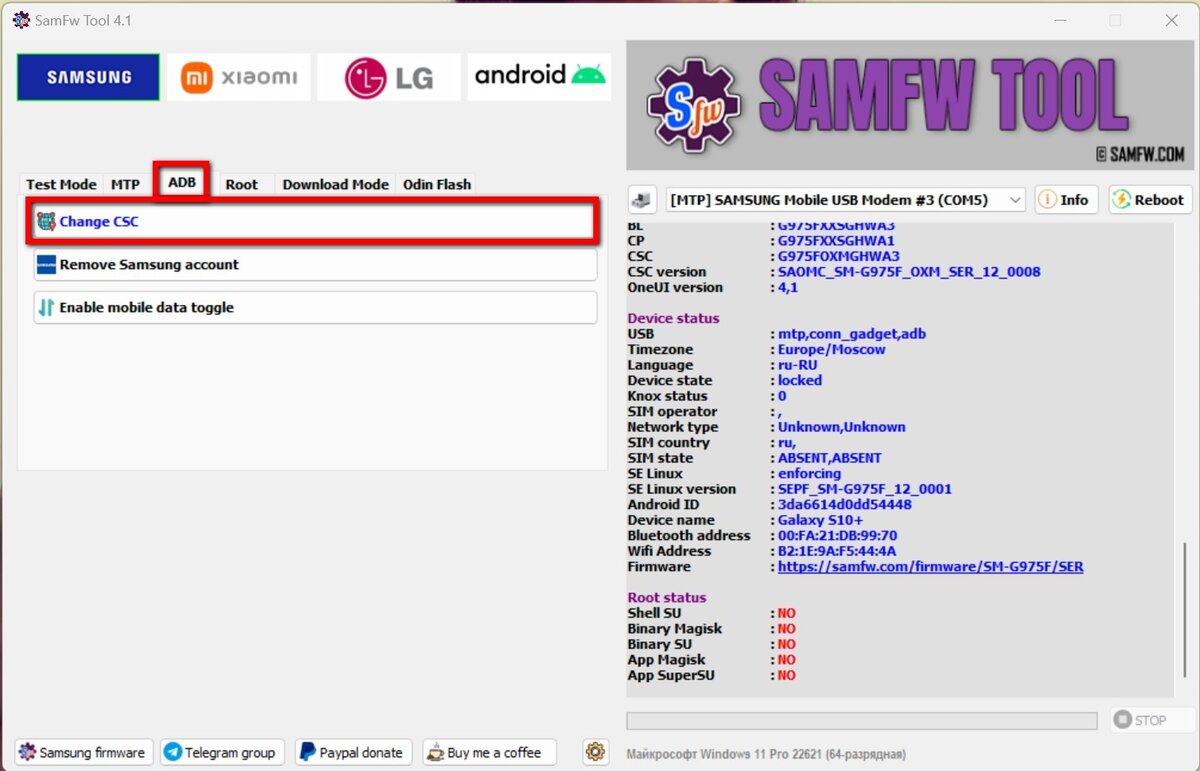Select the Android brand button
Image resolution: width=1200 pixels, height=771 pixels.
[x=540, y=77]
